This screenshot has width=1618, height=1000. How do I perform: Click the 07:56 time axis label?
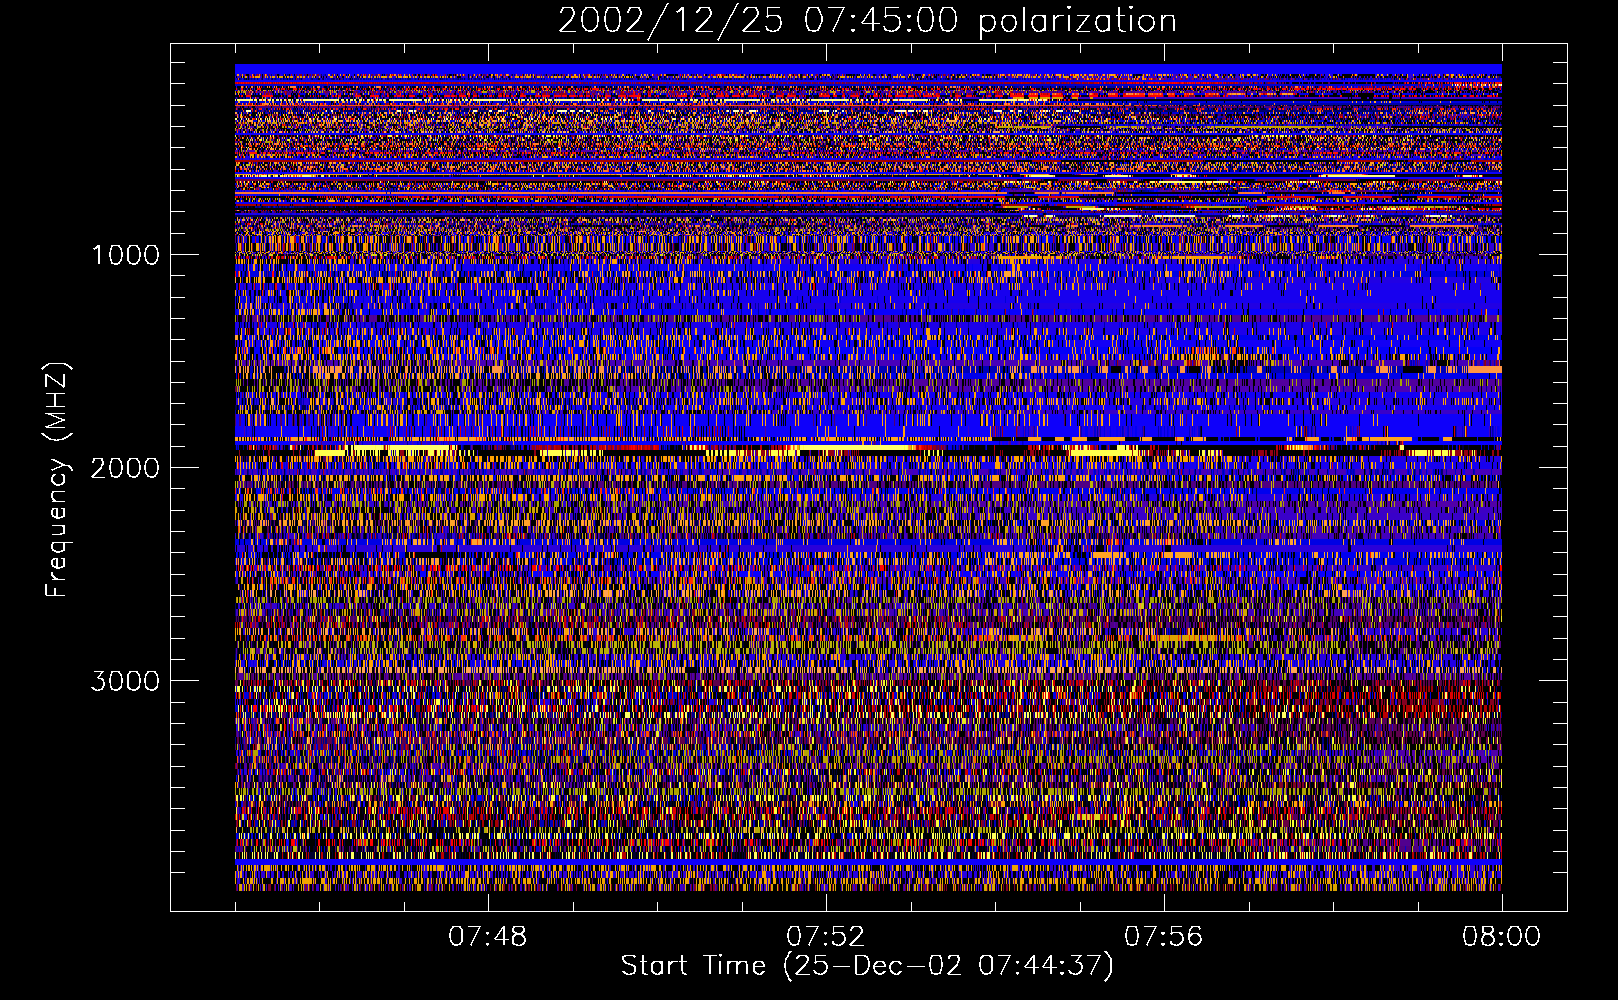(1163, 937)
